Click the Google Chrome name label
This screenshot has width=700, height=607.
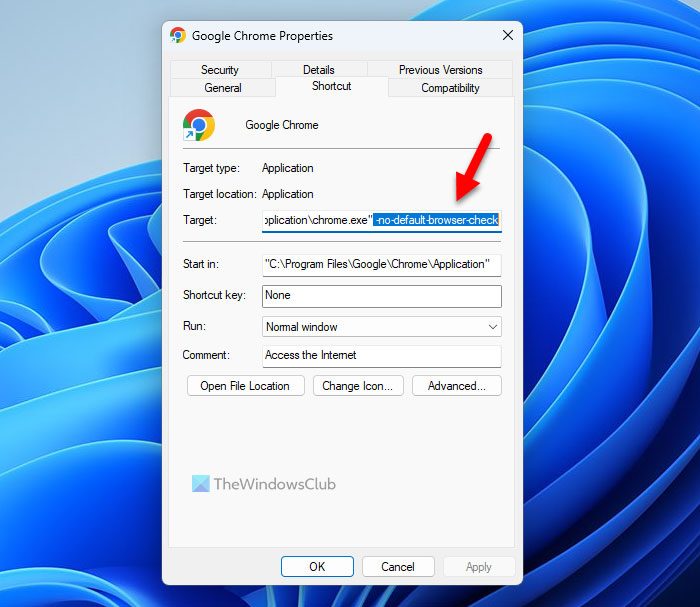(x=282, y=125)
